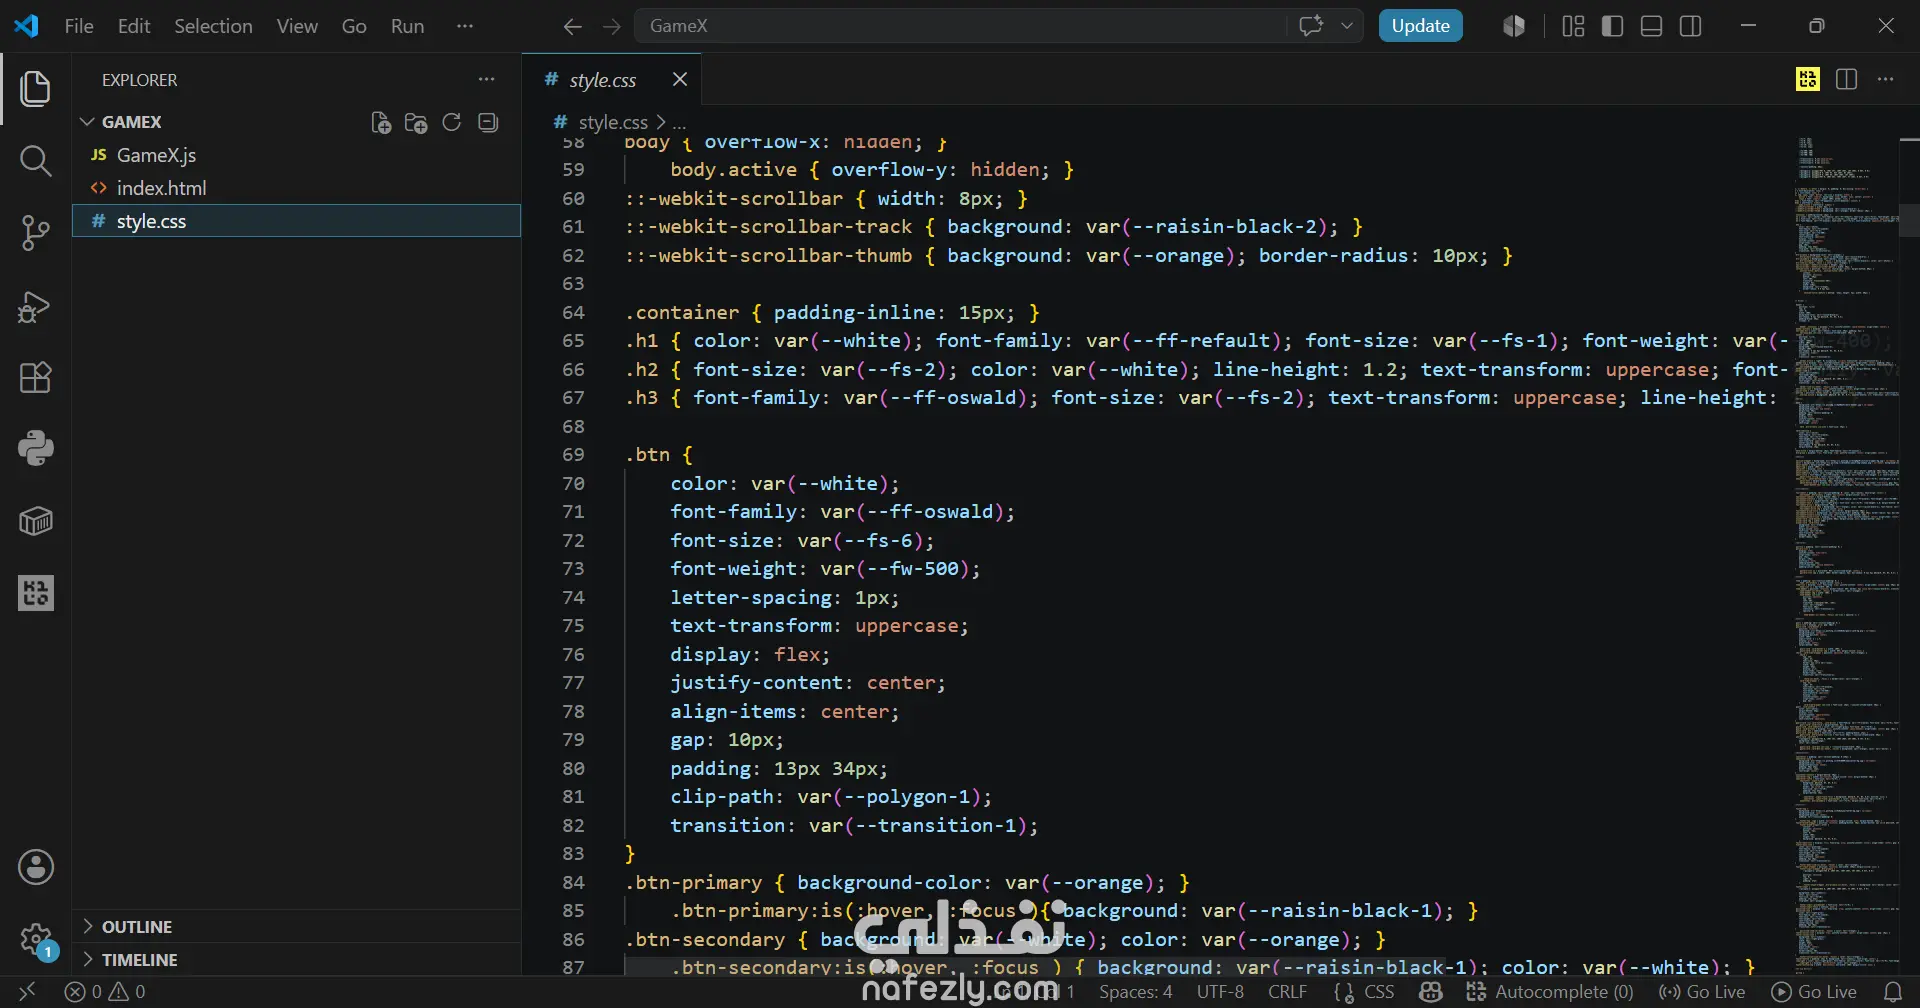Open the remote window indicator
Screen dimensions: 1920x1008
coord(27,992)
